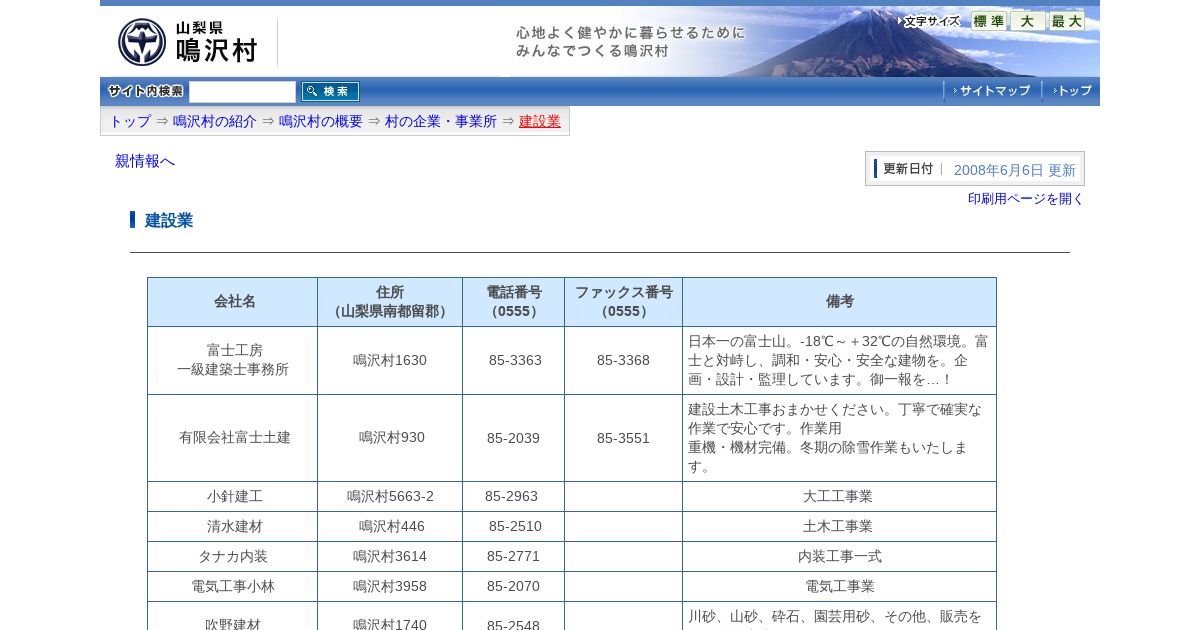Click phone number 85-3363
The width and height of the screenshot is (1200, 630).
click(x=515, y=360)
